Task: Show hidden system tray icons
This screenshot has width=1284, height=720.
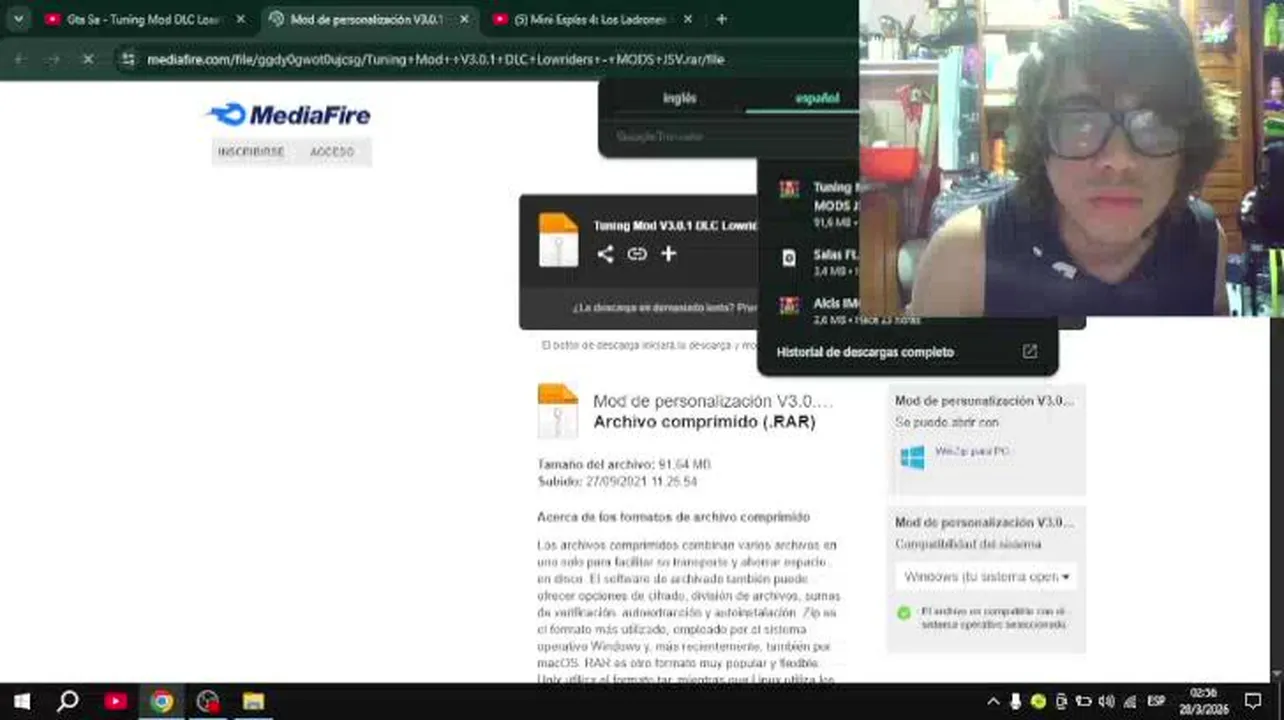Action: point(993,701)
